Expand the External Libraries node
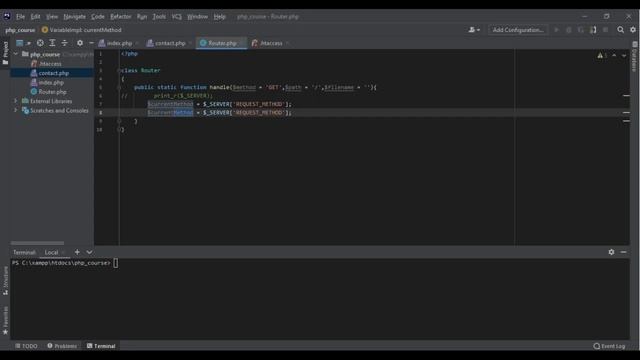 click(16, 101)
